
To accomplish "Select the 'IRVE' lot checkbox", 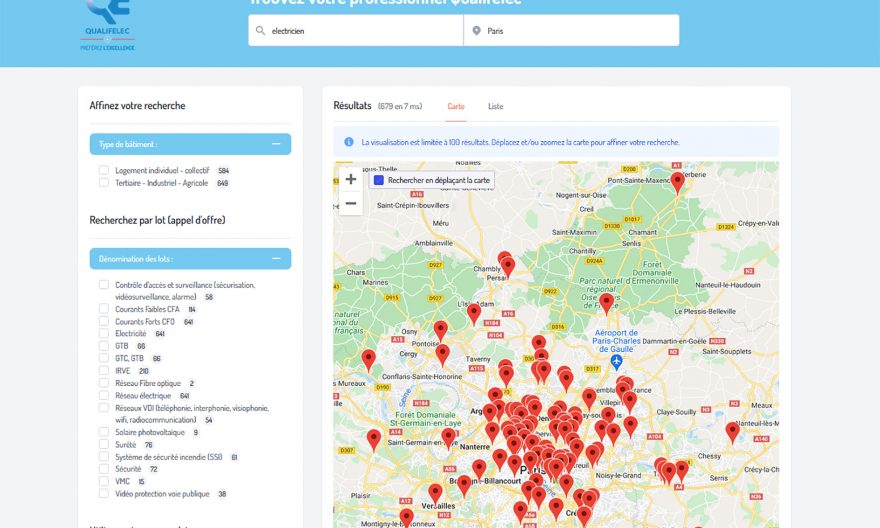I will click(x=104, y=371).
